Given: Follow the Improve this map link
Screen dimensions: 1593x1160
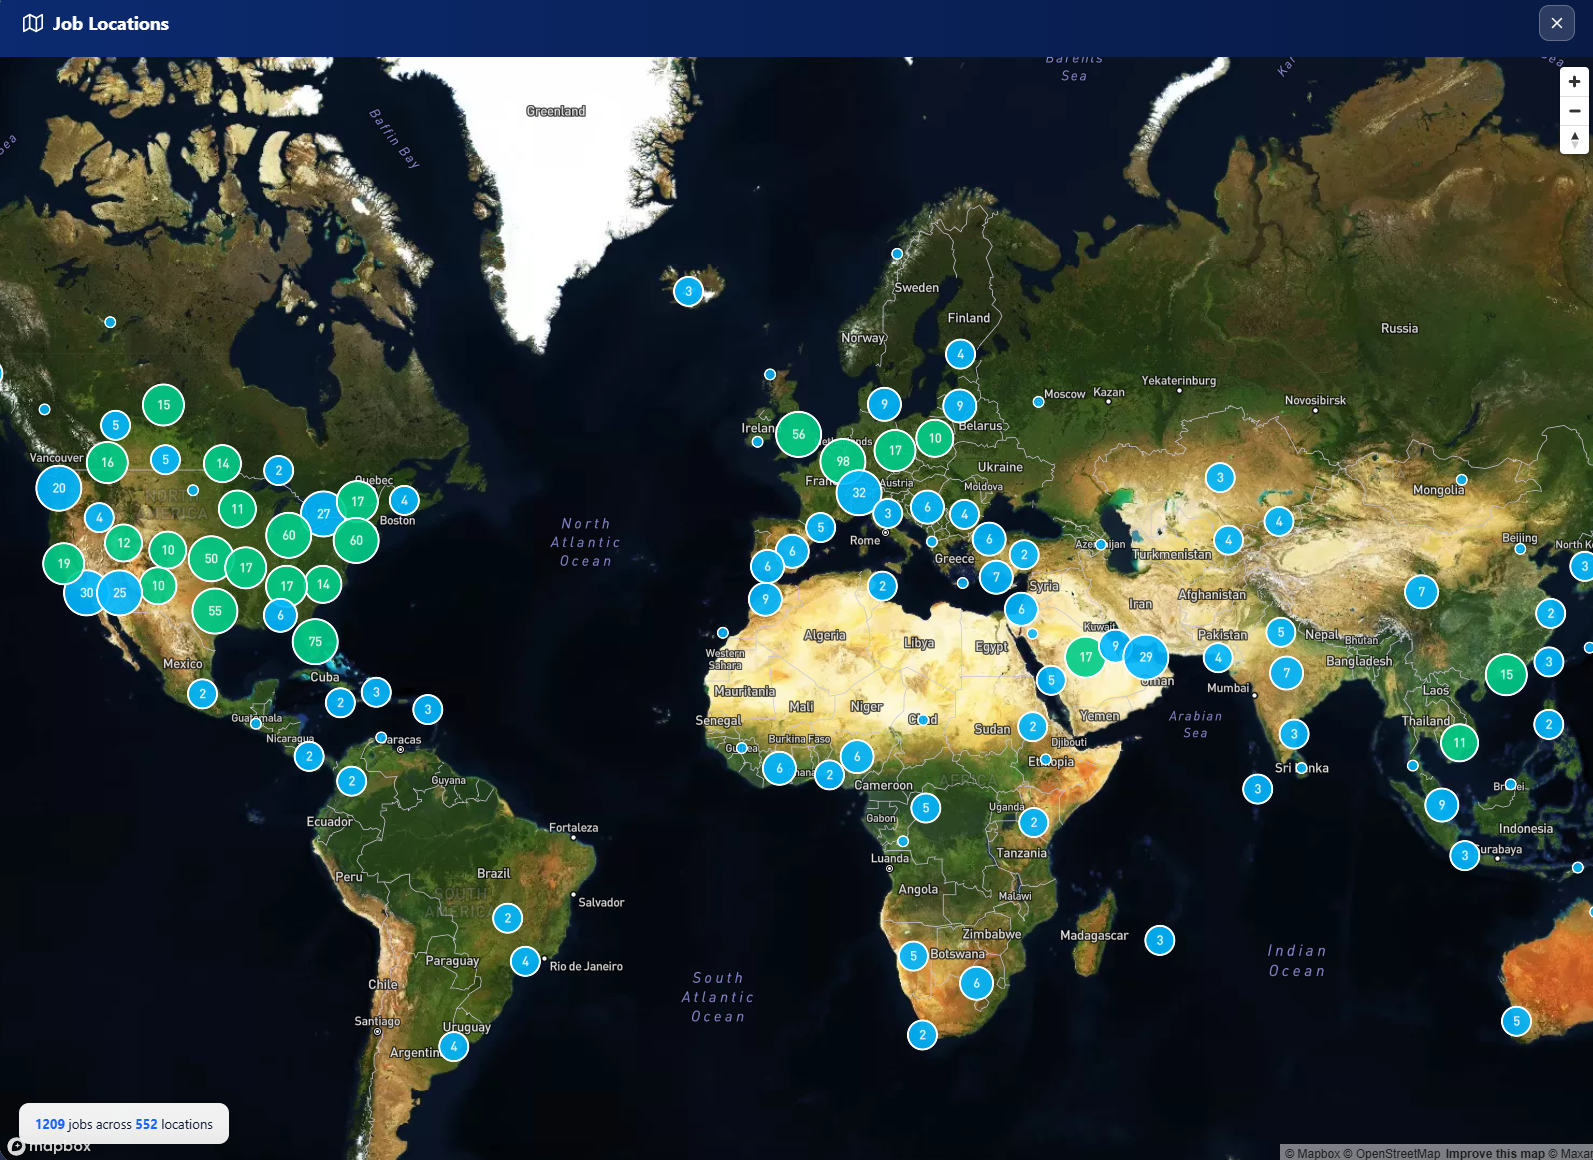Looking at the screenshot, I should [x=1494, y=1153].
